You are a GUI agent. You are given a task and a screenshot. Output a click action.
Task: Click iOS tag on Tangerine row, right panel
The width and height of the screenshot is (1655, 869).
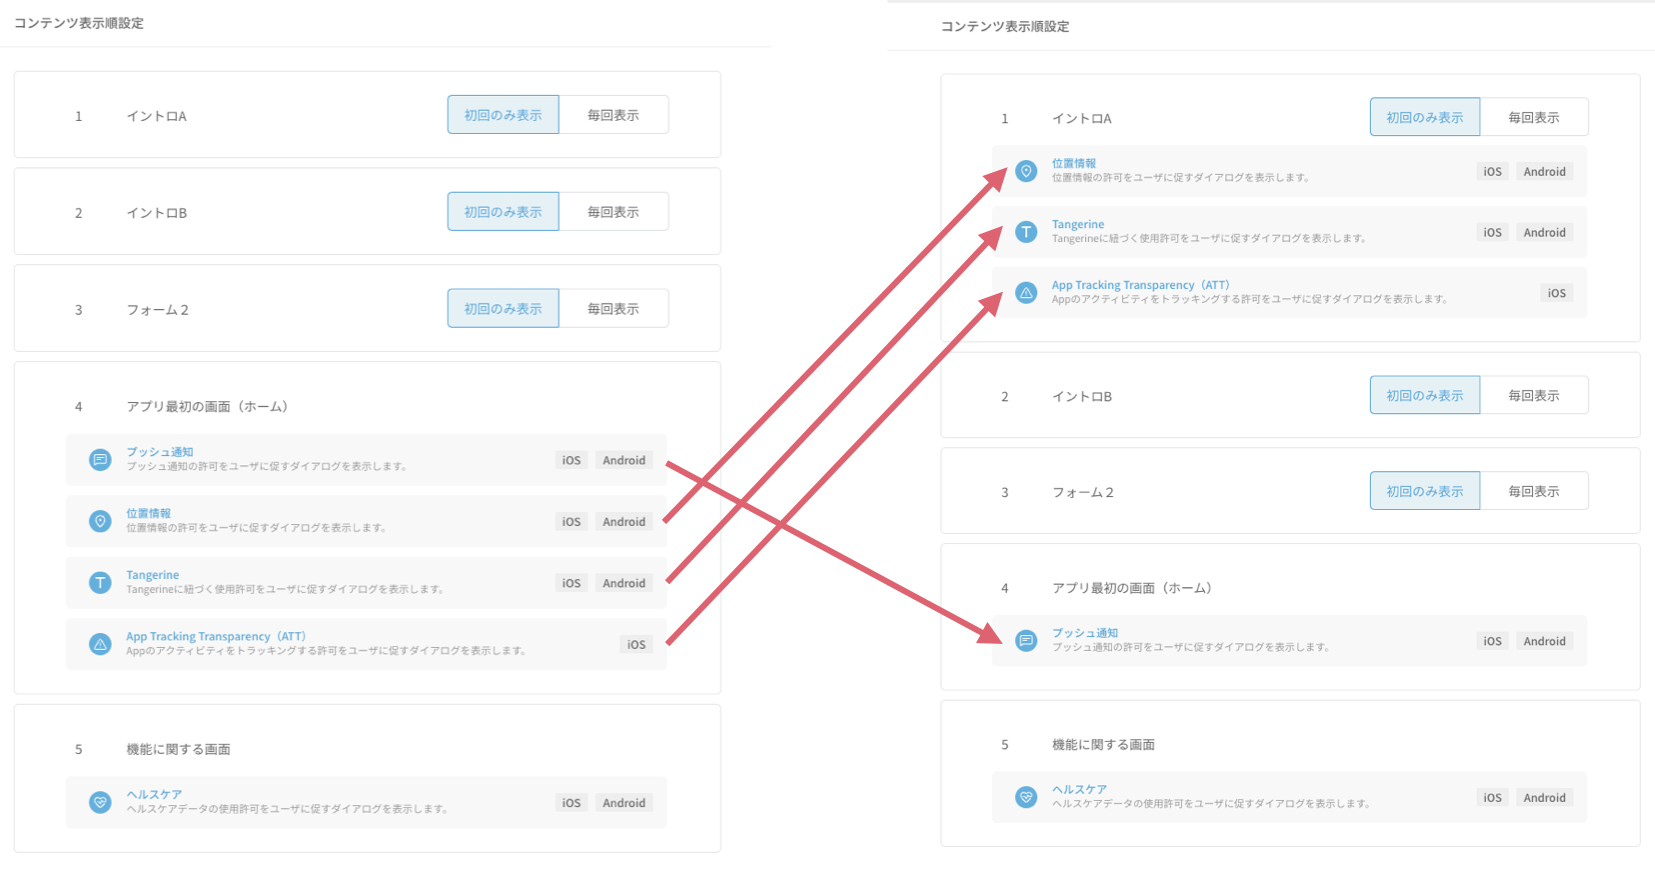(1492, 232)
